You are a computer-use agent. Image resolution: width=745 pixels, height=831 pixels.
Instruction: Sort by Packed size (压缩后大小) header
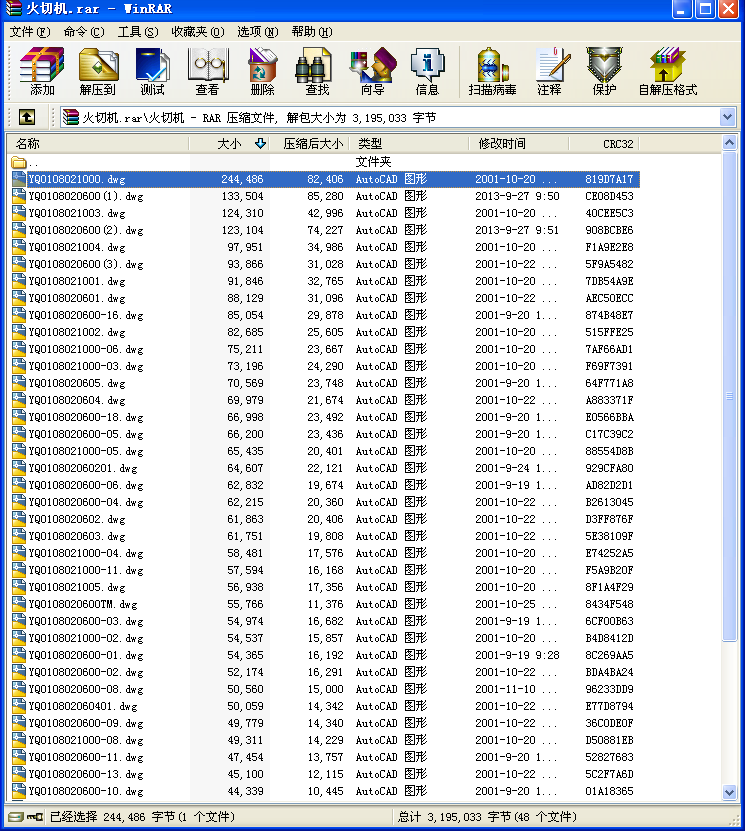[310, 144]
